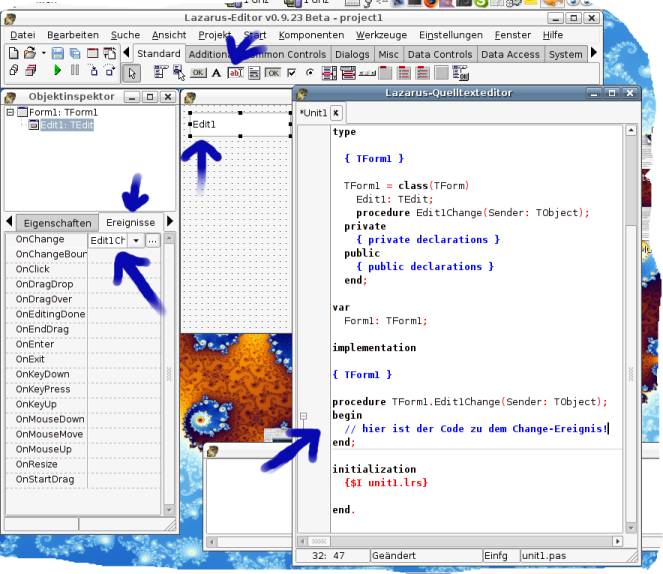
Task: Click the Save All icon
Action: click(x=75, y=53)
